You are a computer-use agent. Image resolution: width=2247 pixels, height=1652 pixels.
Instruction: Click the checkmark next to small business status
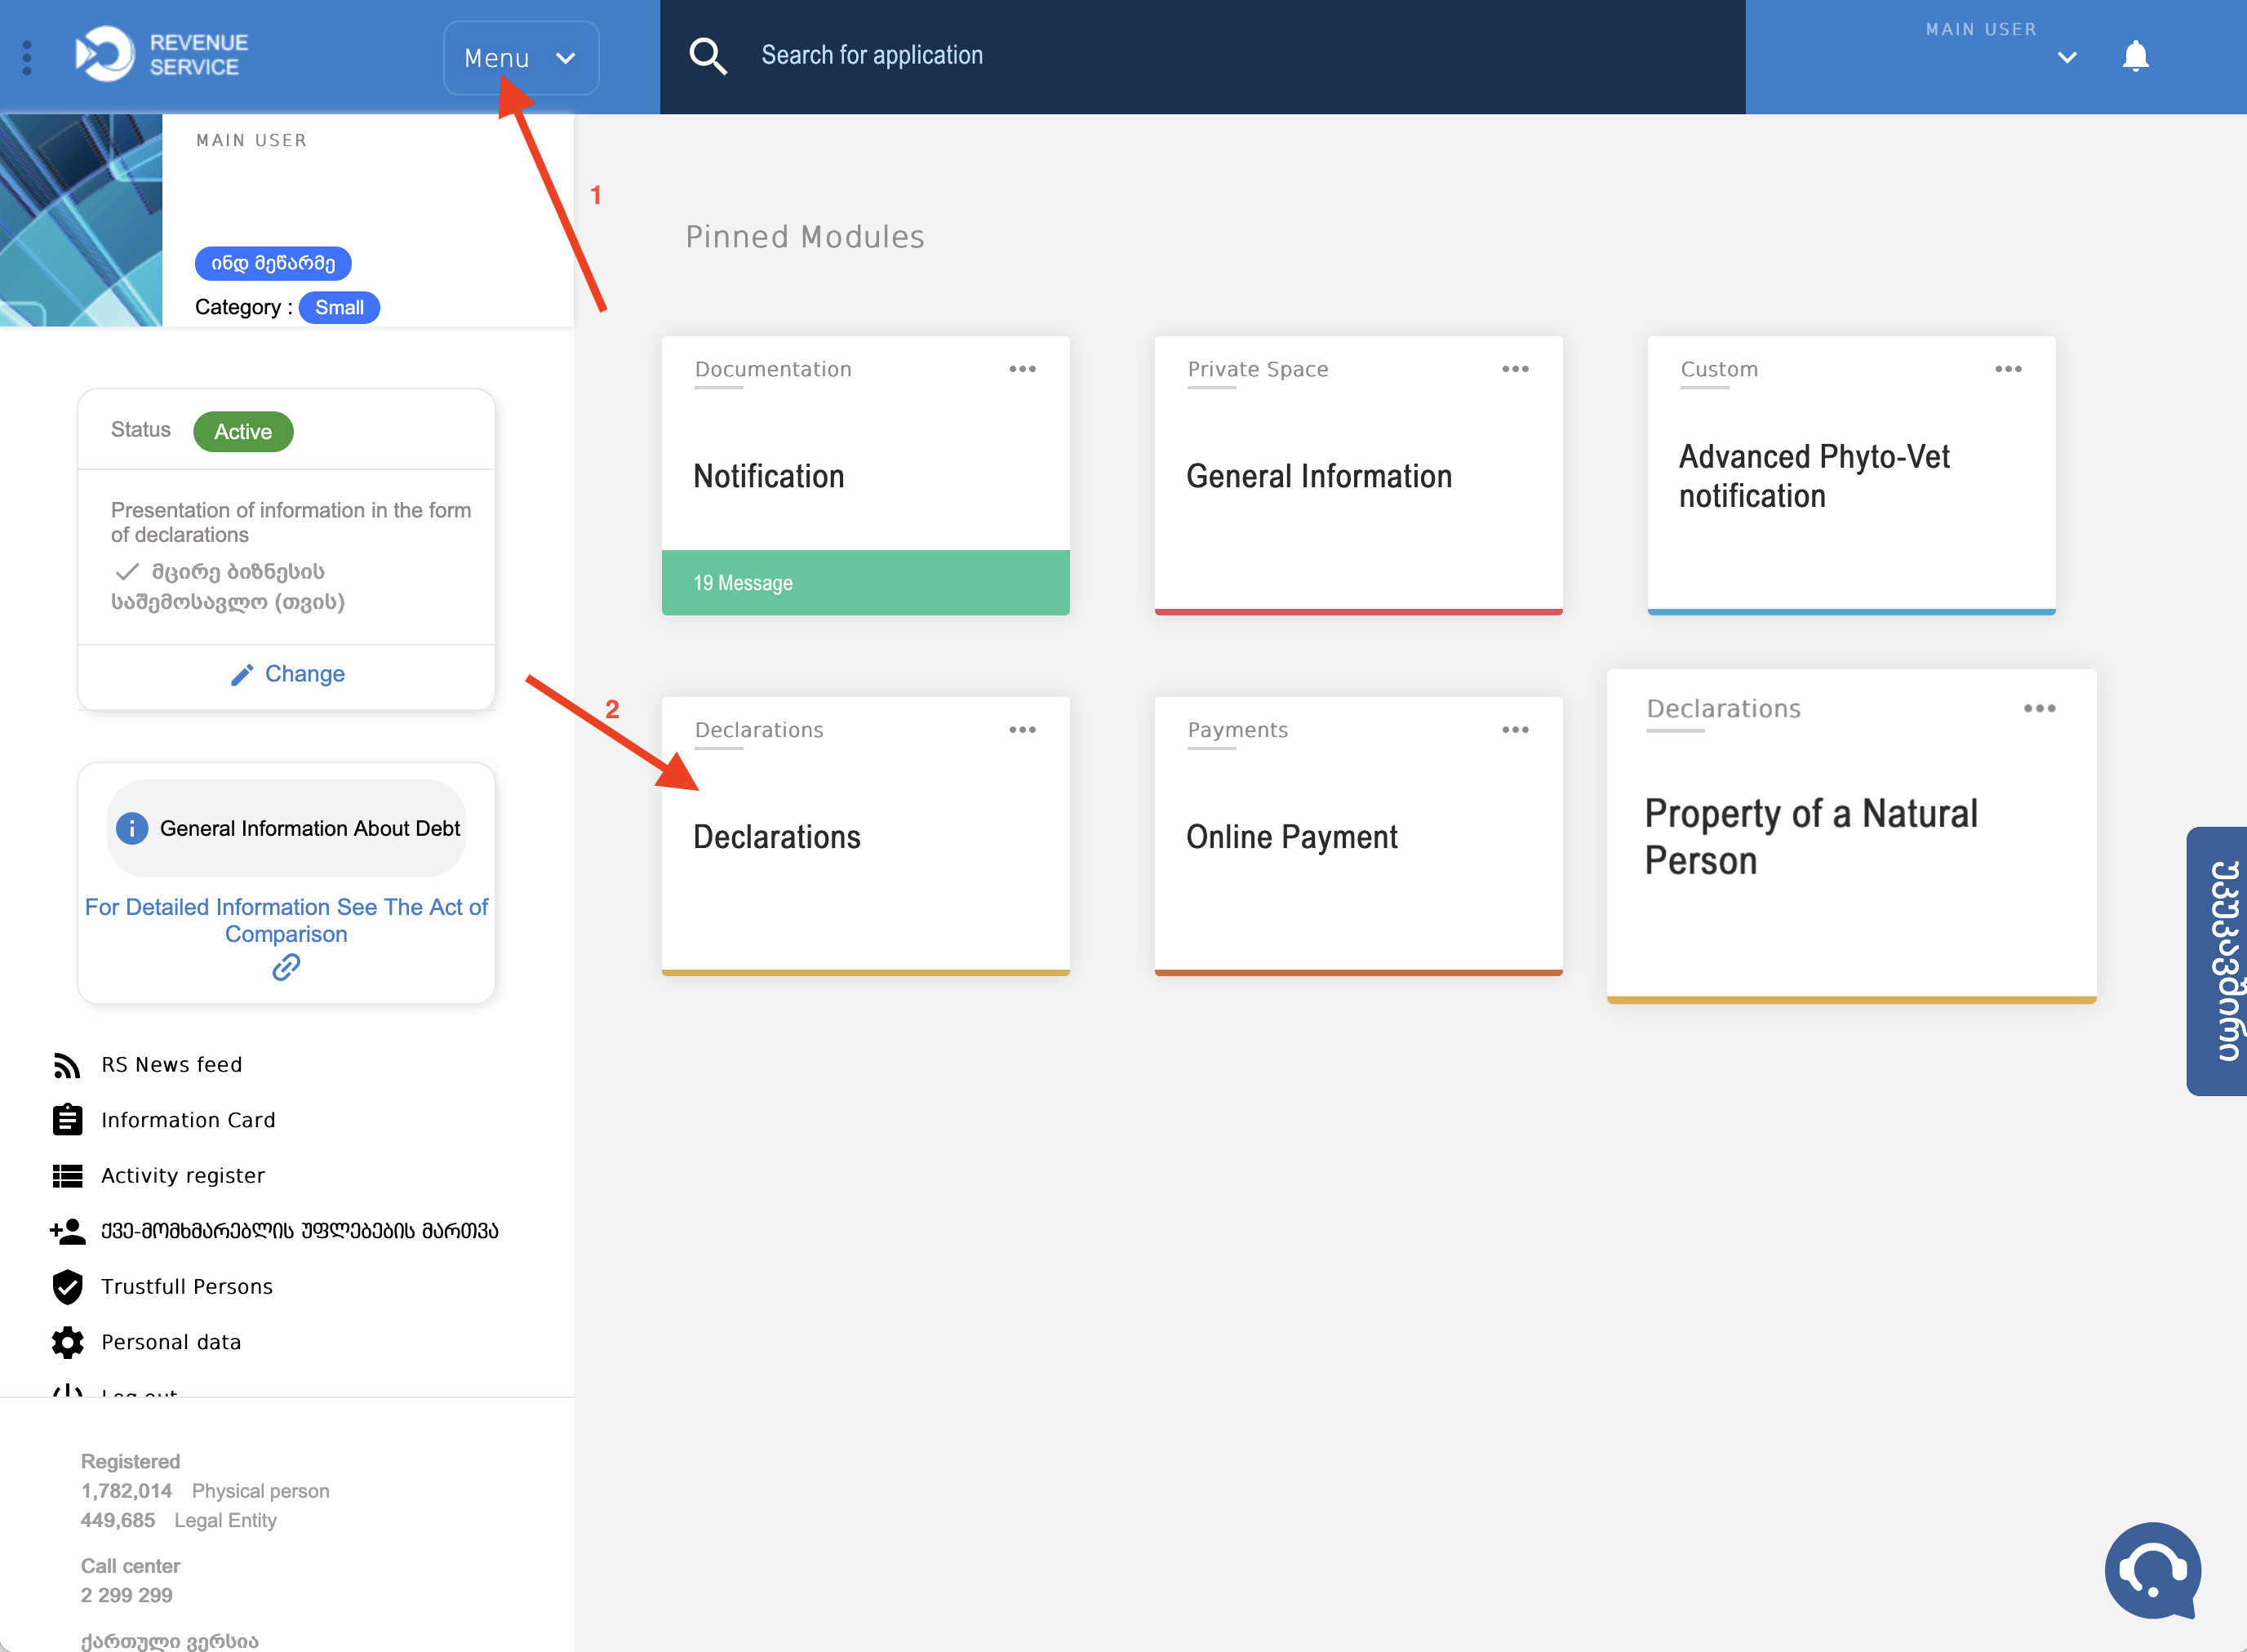click(x=127, y=572)
